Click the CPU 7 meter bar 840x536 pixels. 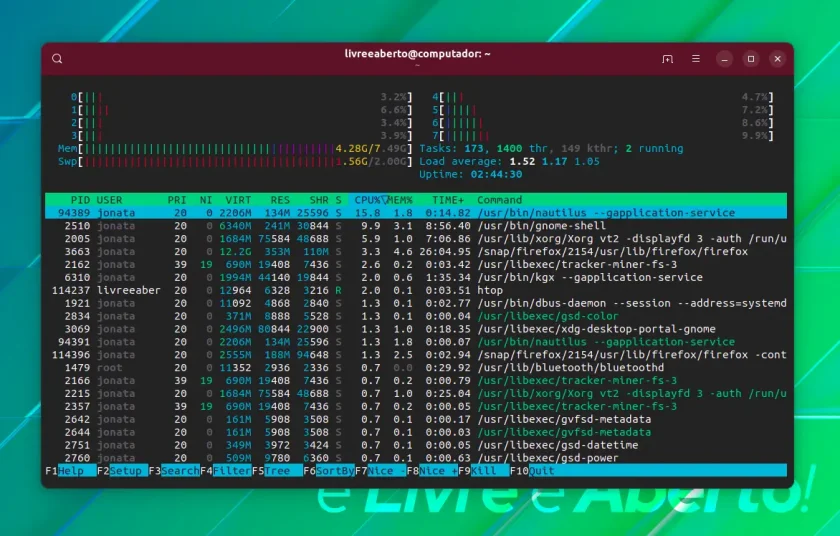[x=603, y=135]
